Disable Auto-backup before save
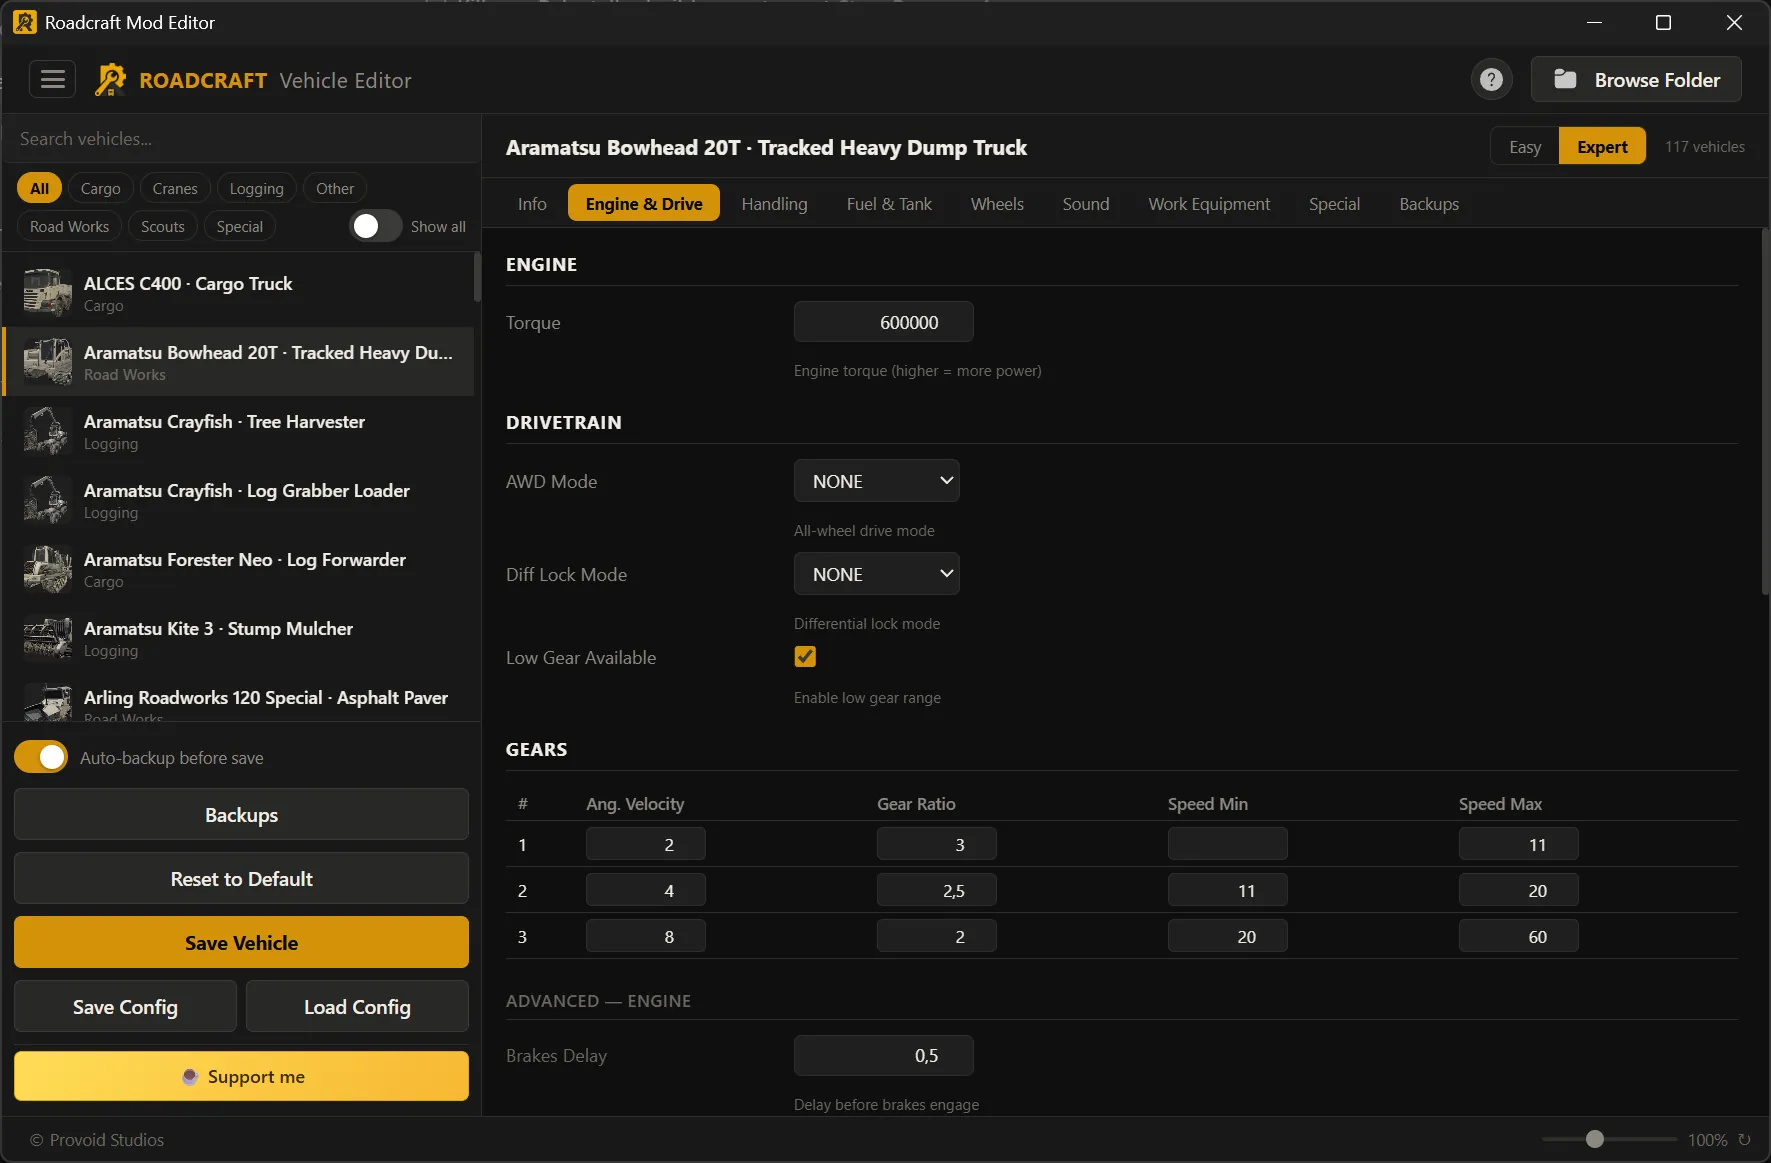This screenshot has height=1163, width=1771. [41, 757]
